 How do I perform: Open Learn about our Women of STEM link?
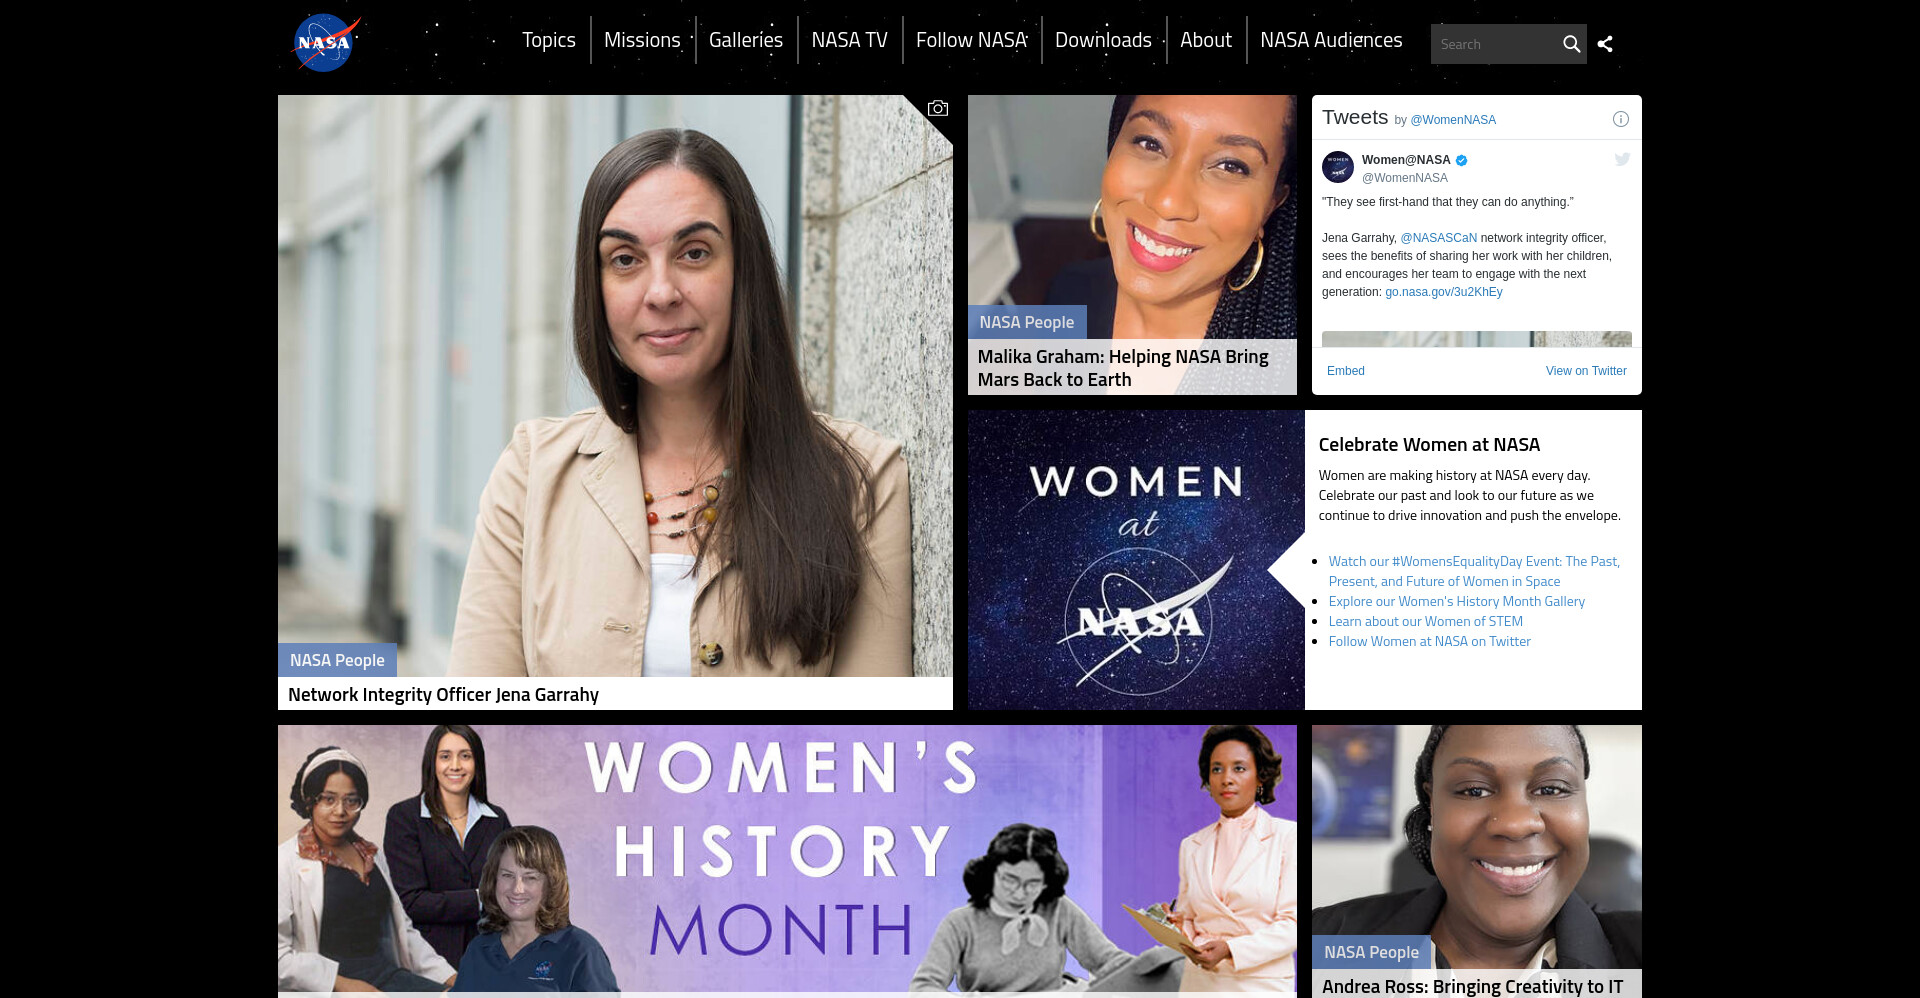[x=1425, y=621]
